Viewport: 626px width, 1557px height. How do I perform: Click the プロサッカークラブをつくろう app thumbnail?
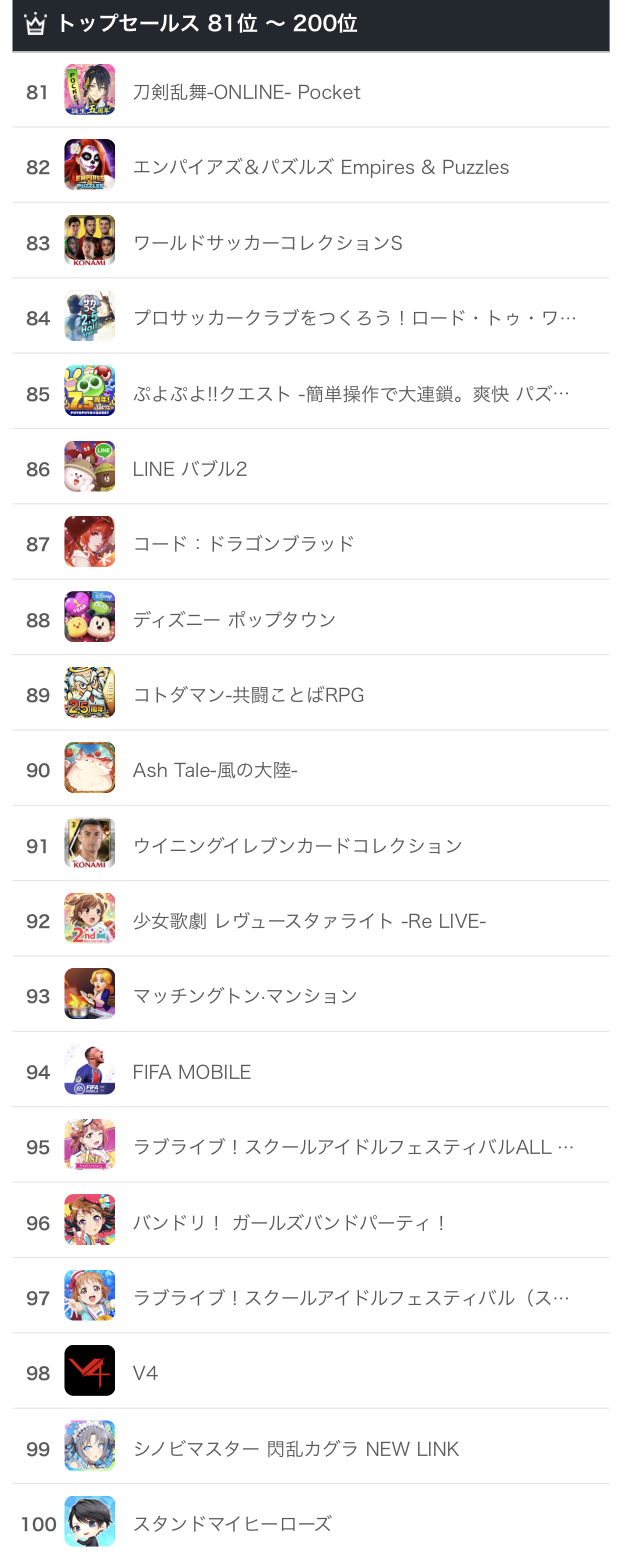click(x=90, y=316)
